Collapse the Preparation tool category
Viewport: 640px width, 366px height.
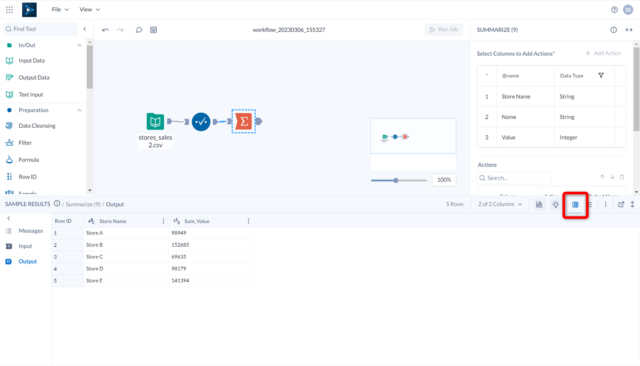[x=79, y=110]
